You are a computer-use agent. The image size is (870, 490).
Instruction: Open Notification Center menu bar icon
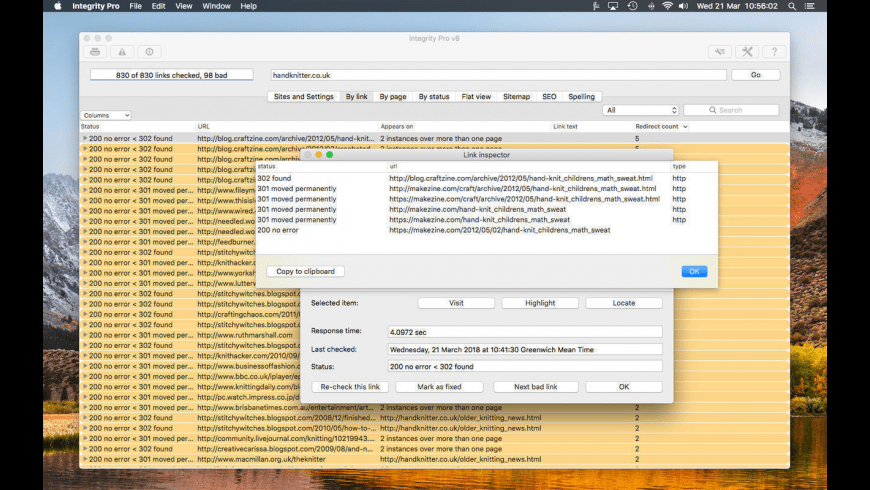[810, 6]
